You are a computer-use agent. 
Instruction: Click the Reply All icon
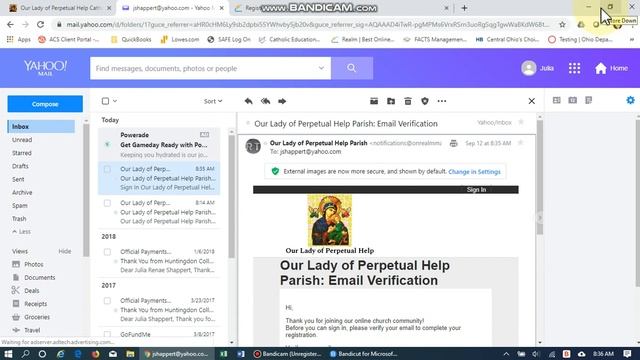click(265, 101)
